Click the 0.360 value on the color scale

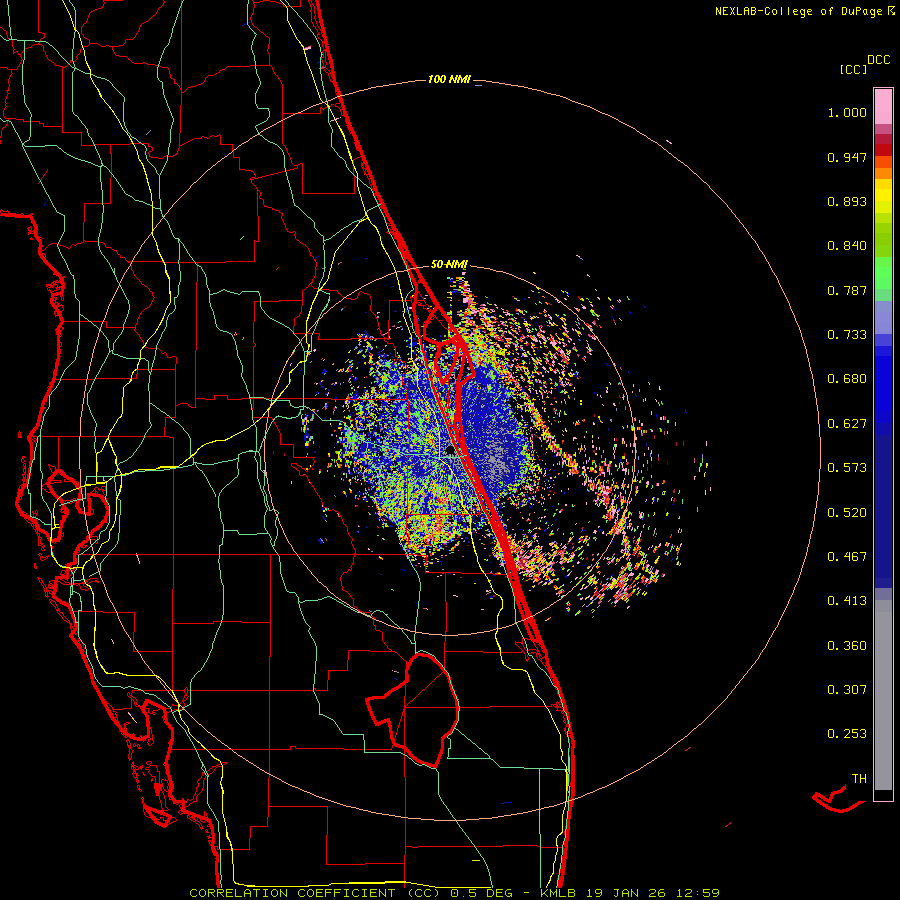[847, 646]
